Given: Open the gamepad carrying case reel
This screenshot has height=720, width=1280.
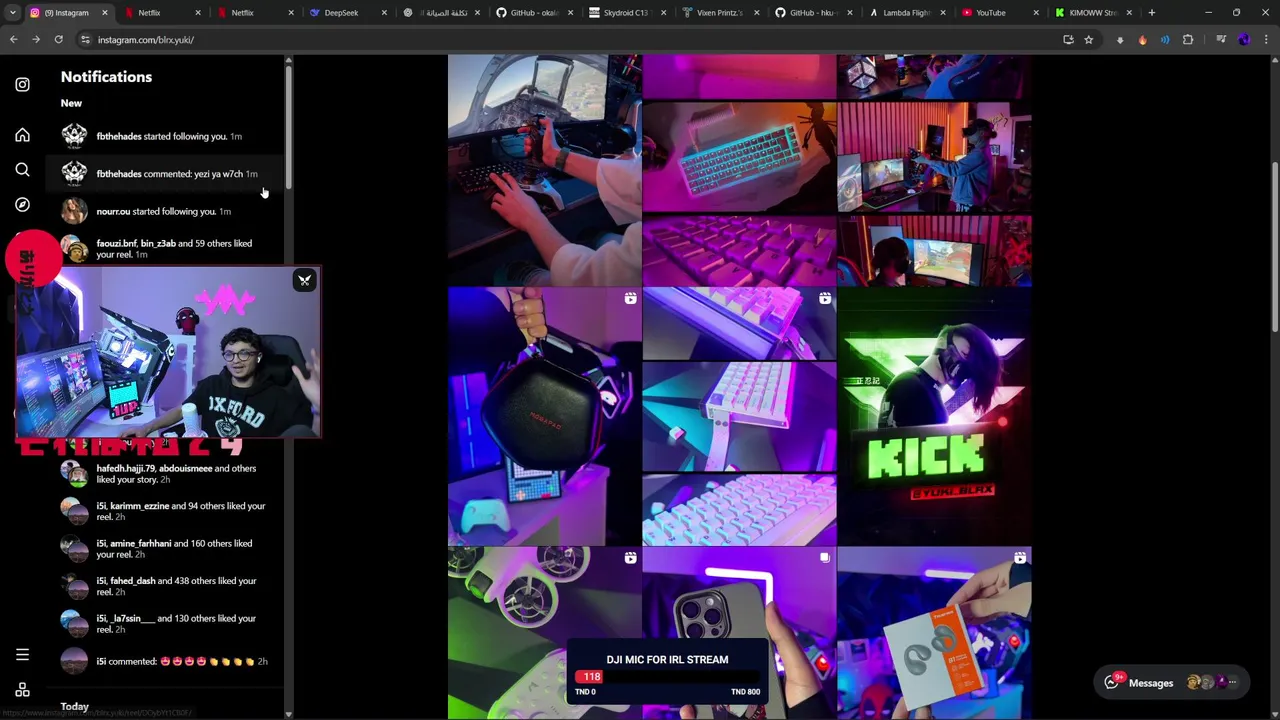Looking at the screenshot, I should [544, 416].
